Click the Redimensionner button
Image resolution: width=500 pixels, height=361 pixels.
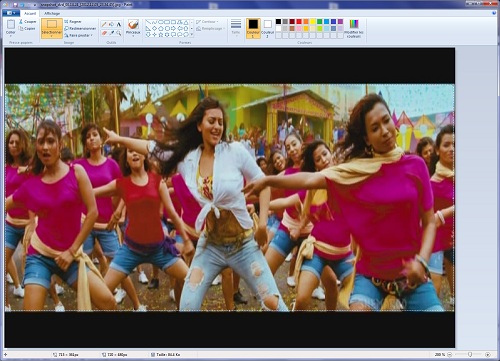[80, 28]
